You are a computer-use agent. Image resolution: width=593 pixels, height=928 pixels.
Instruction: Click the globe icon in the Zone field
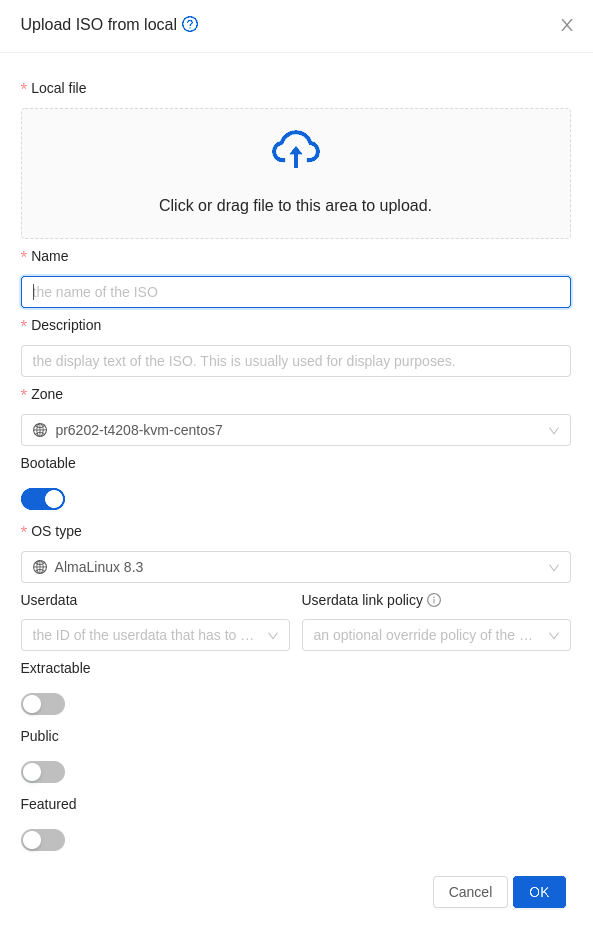(x=41, y=430)
